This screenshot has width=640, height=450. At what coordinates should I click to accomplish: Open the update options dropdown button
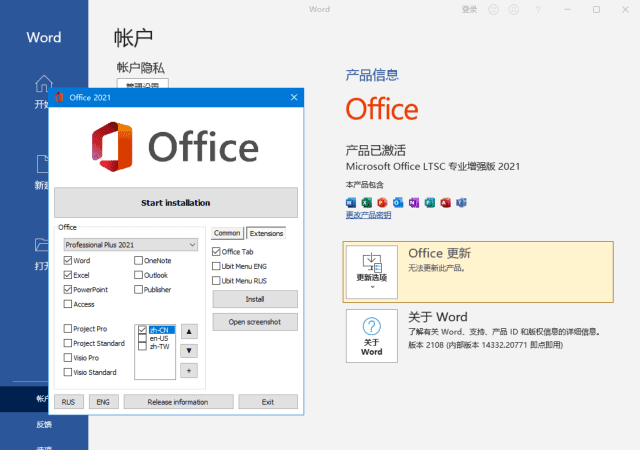[x=371, y=272]
